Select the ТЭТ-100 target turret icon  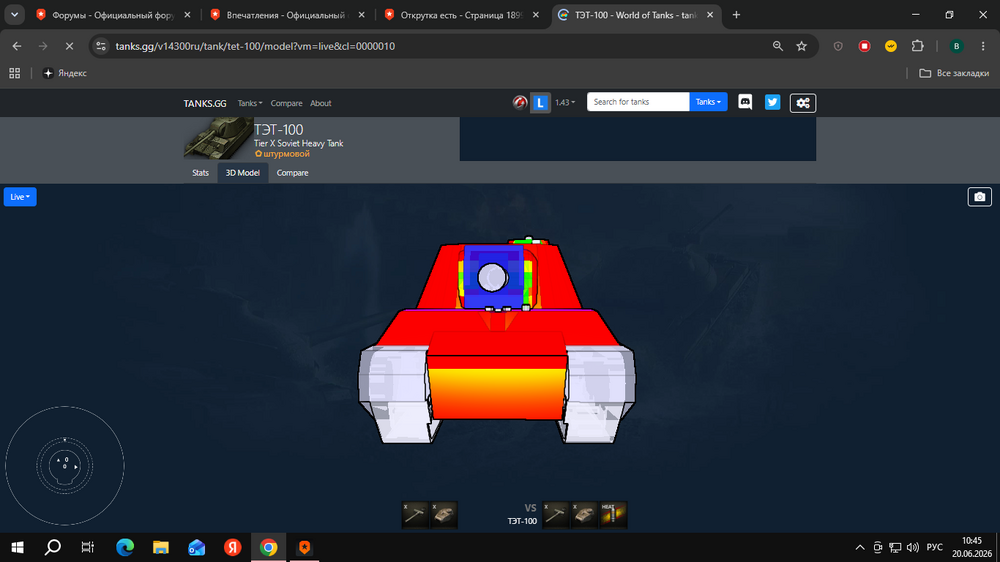pos(584,515)
